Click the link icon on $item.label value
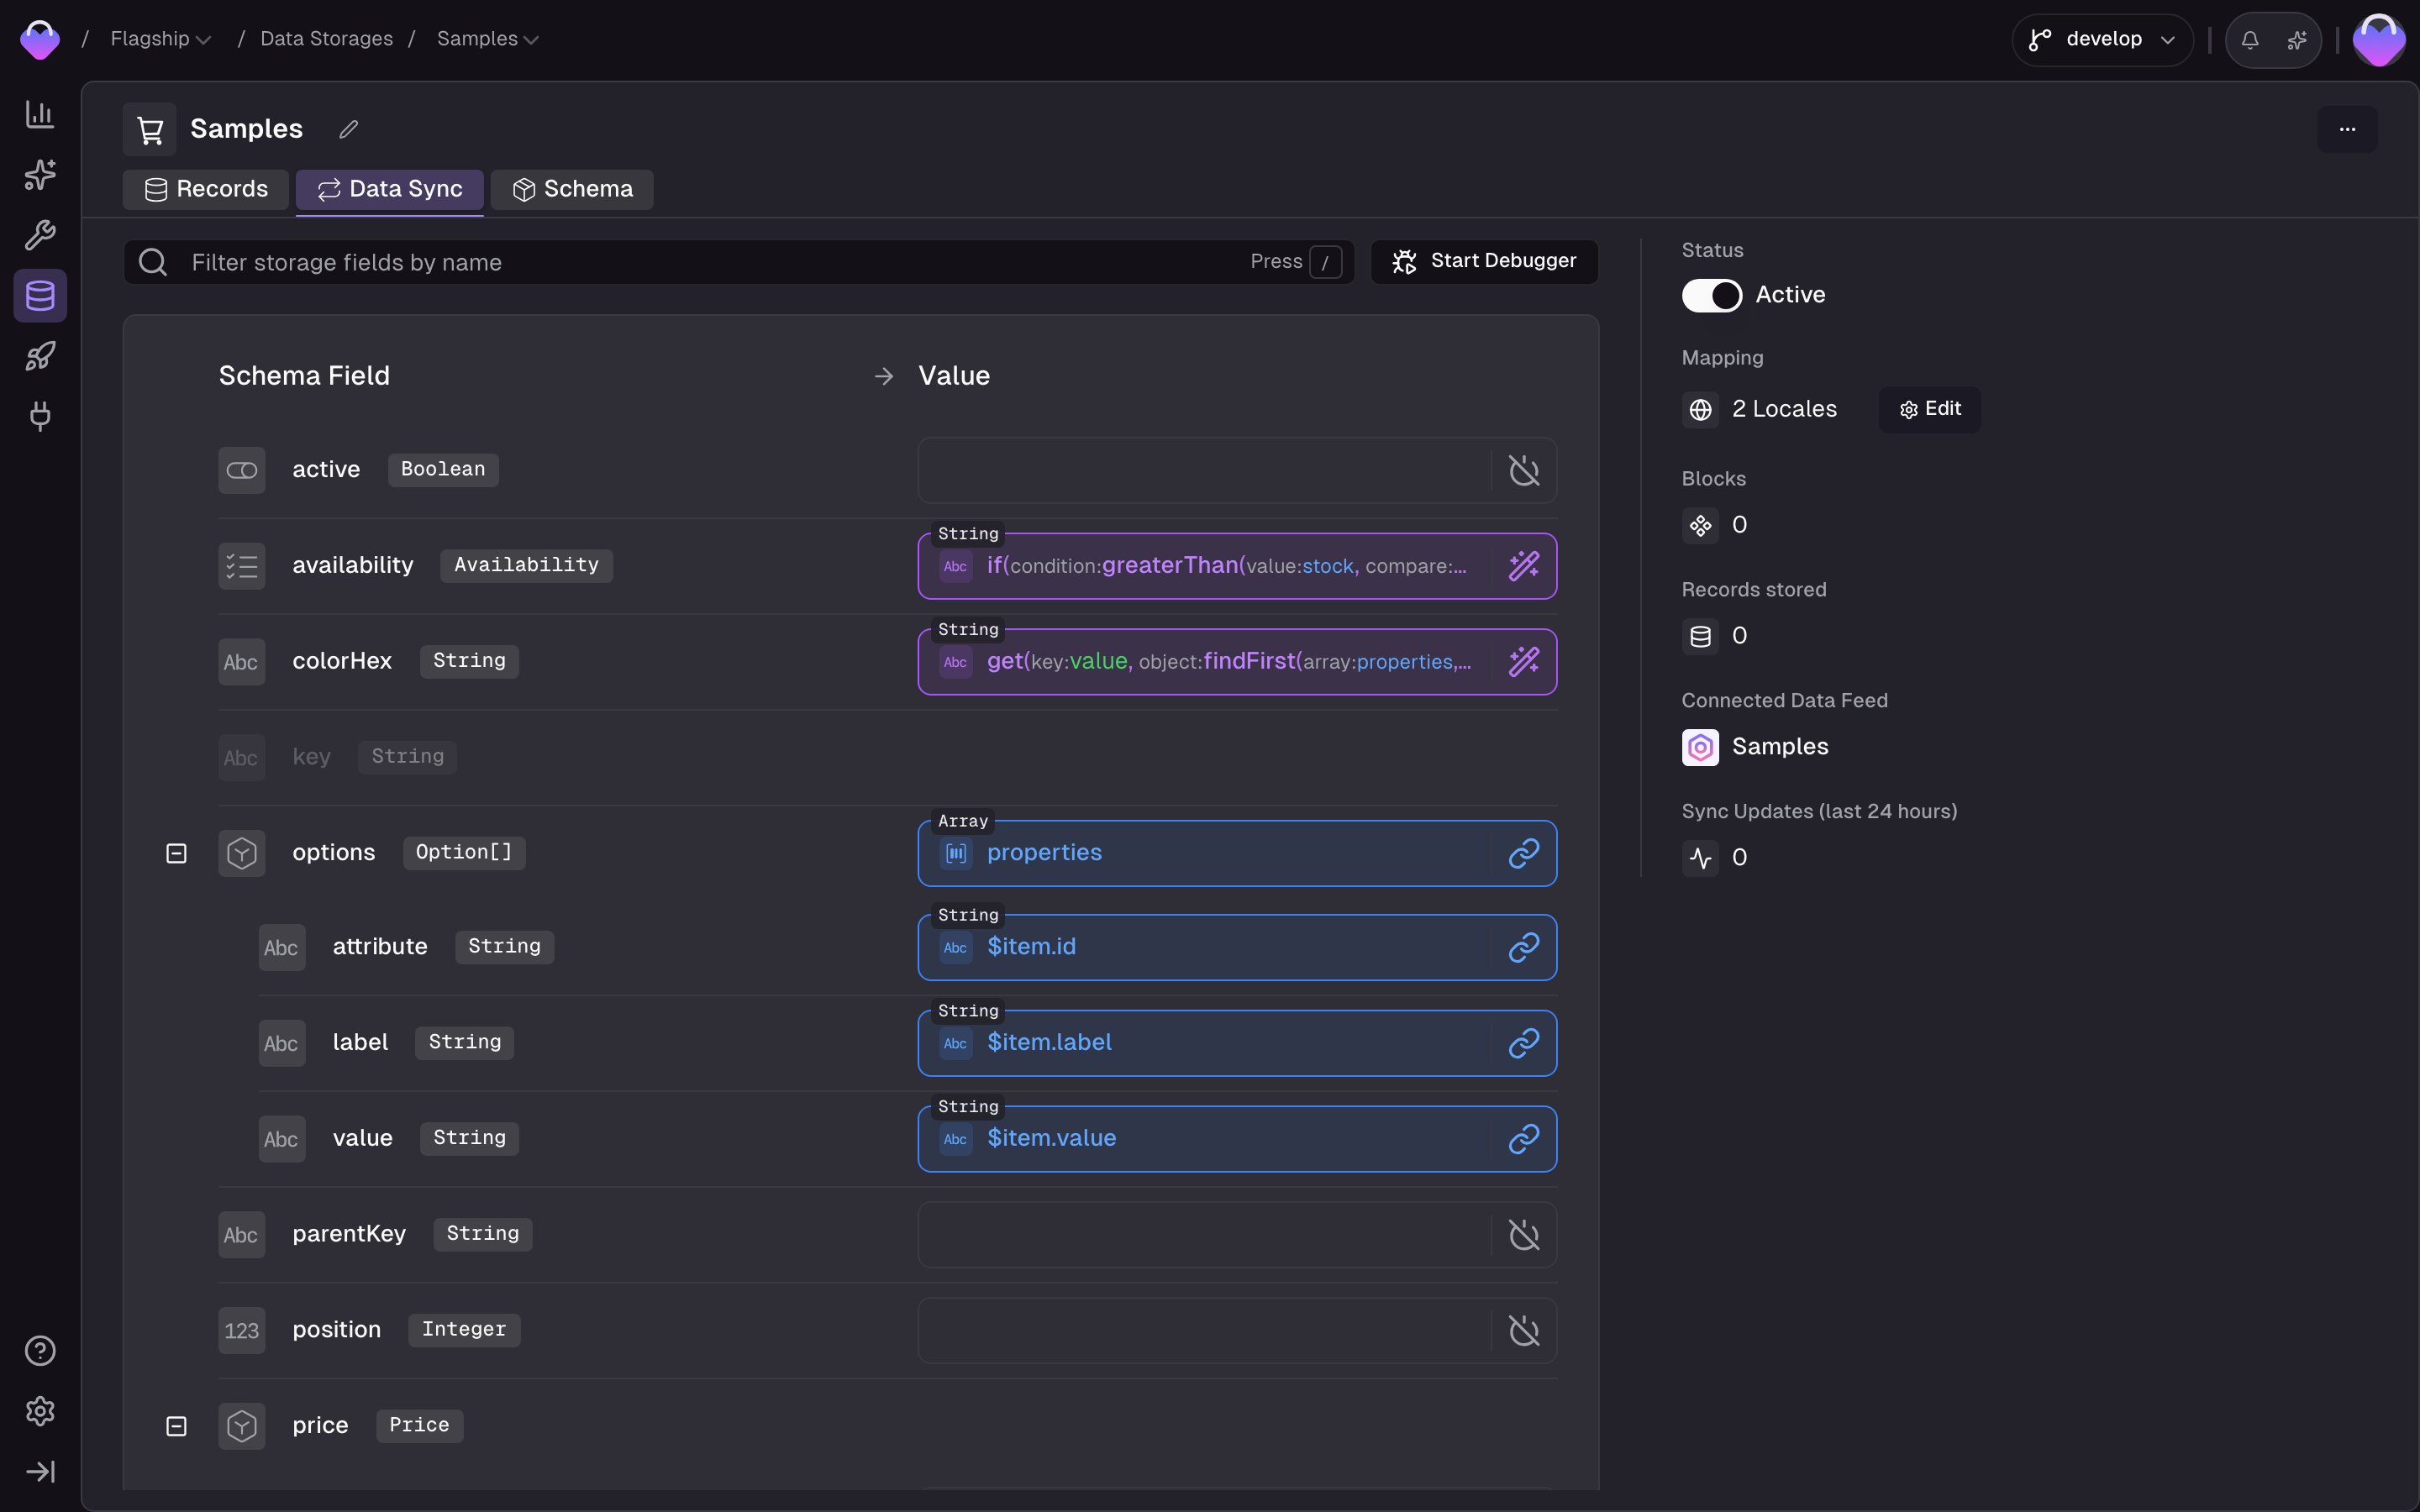 point(1524,1043)
